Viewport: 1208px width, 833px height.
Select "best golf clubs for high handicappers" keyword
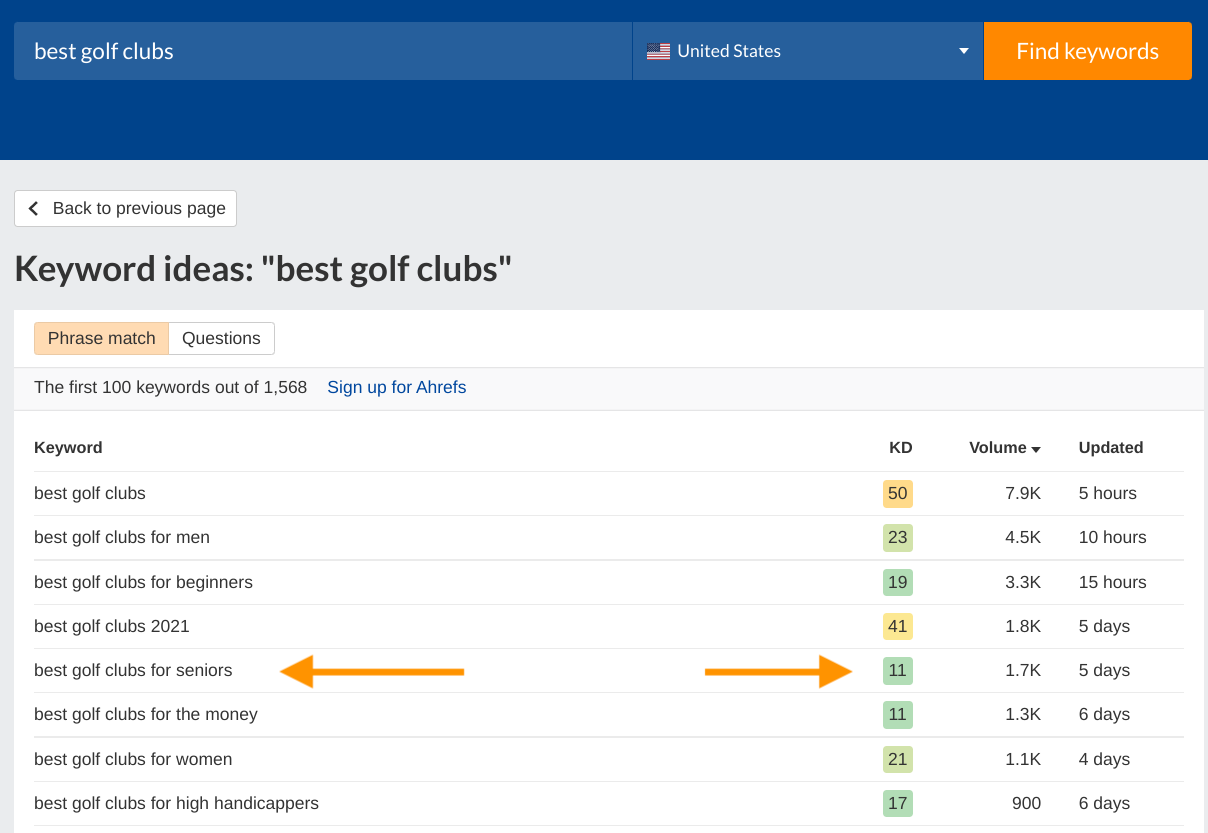176,803
